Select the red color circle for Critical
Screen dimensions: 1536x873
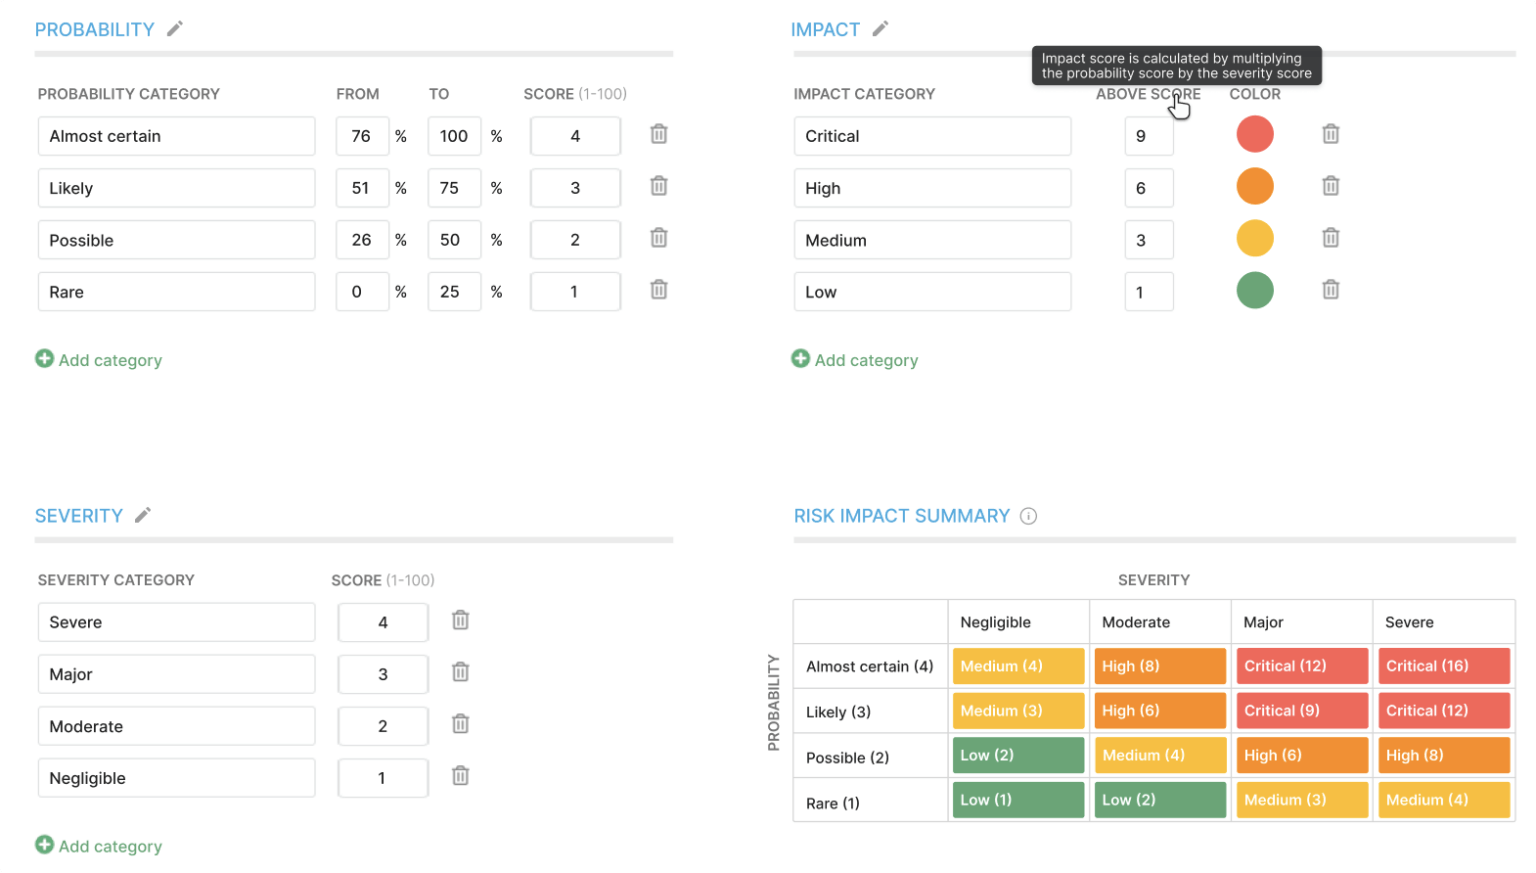click(x=1255, y=134)
